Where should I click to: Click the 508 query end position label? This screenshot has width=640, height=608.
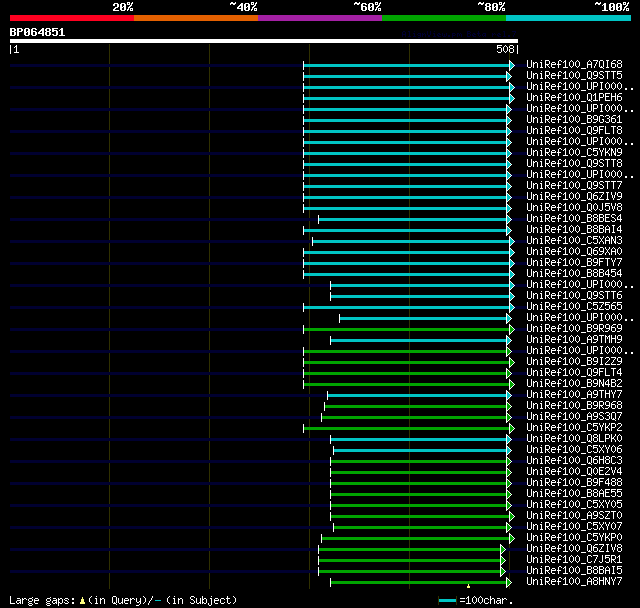(505, 49)
